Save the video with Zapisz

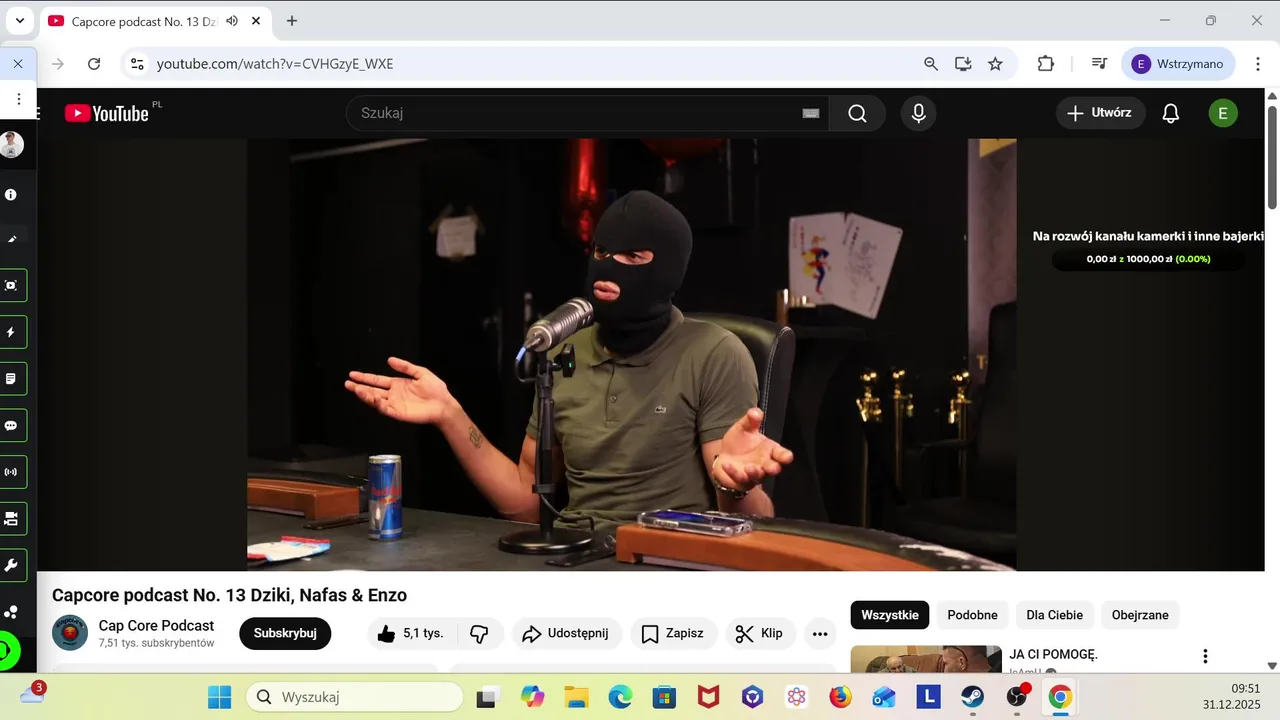(x=673, y=633)
